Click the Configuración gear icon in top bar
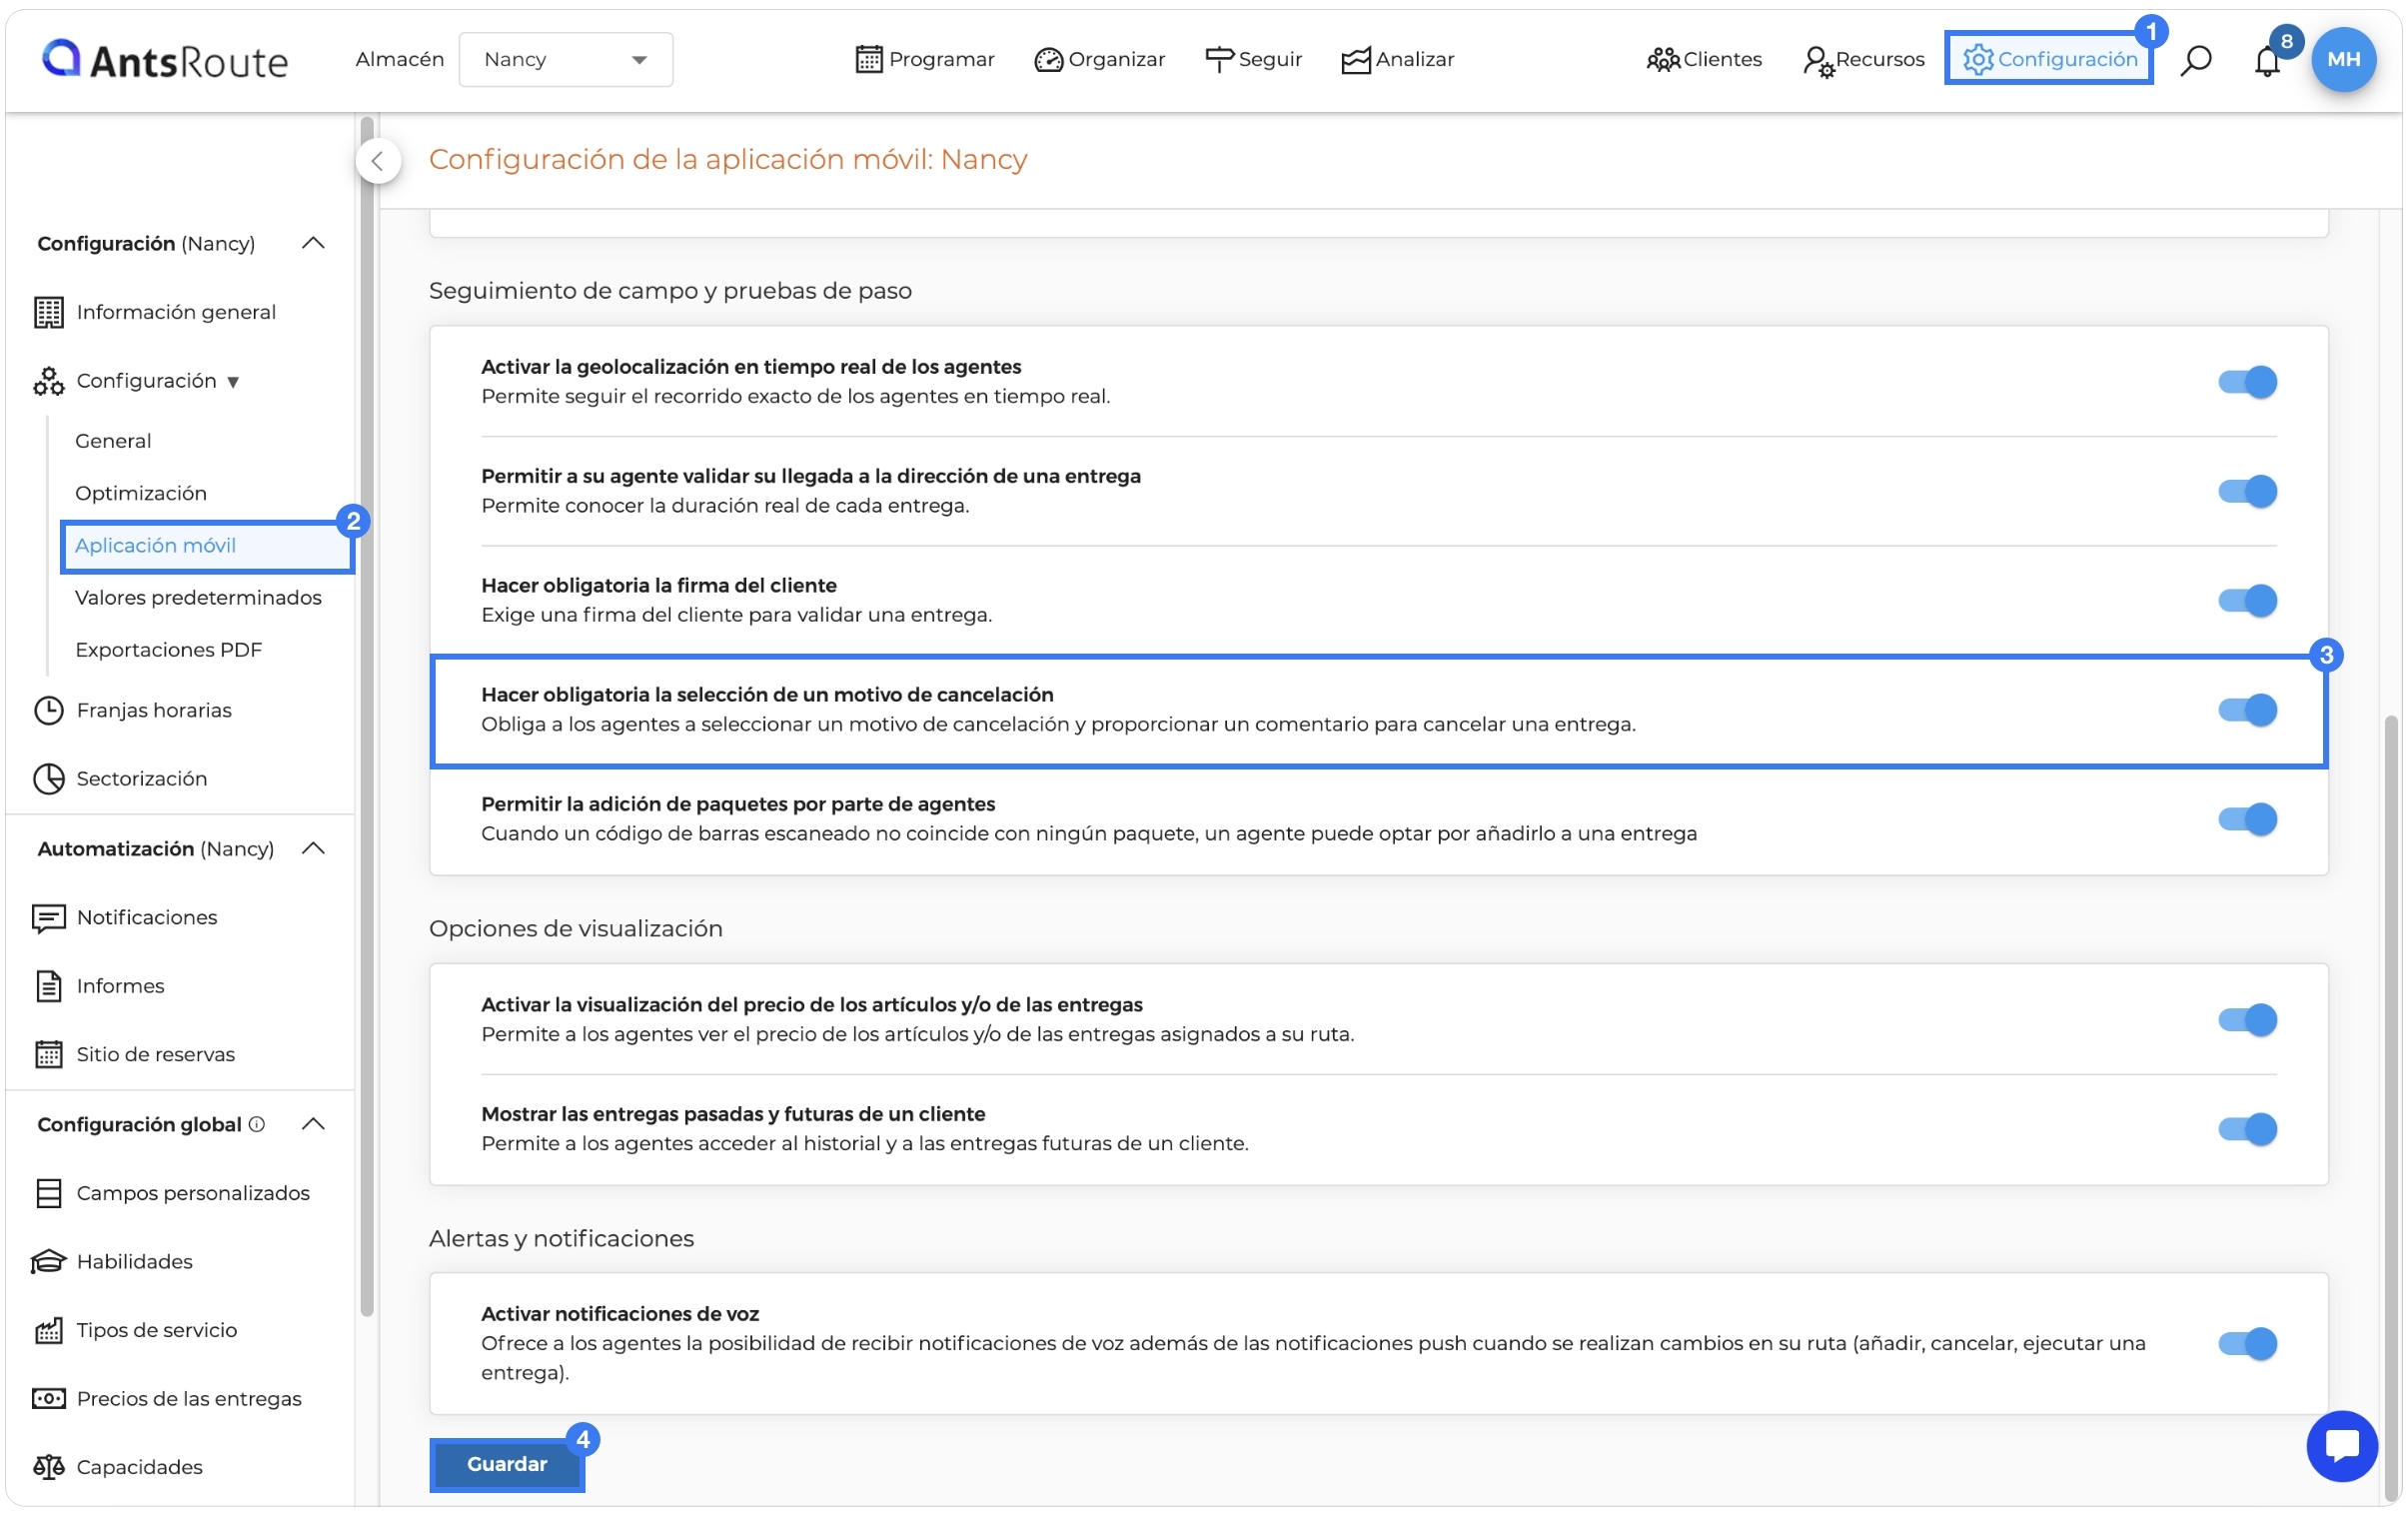The image size is (2408, 1514). pos(1977,59)
